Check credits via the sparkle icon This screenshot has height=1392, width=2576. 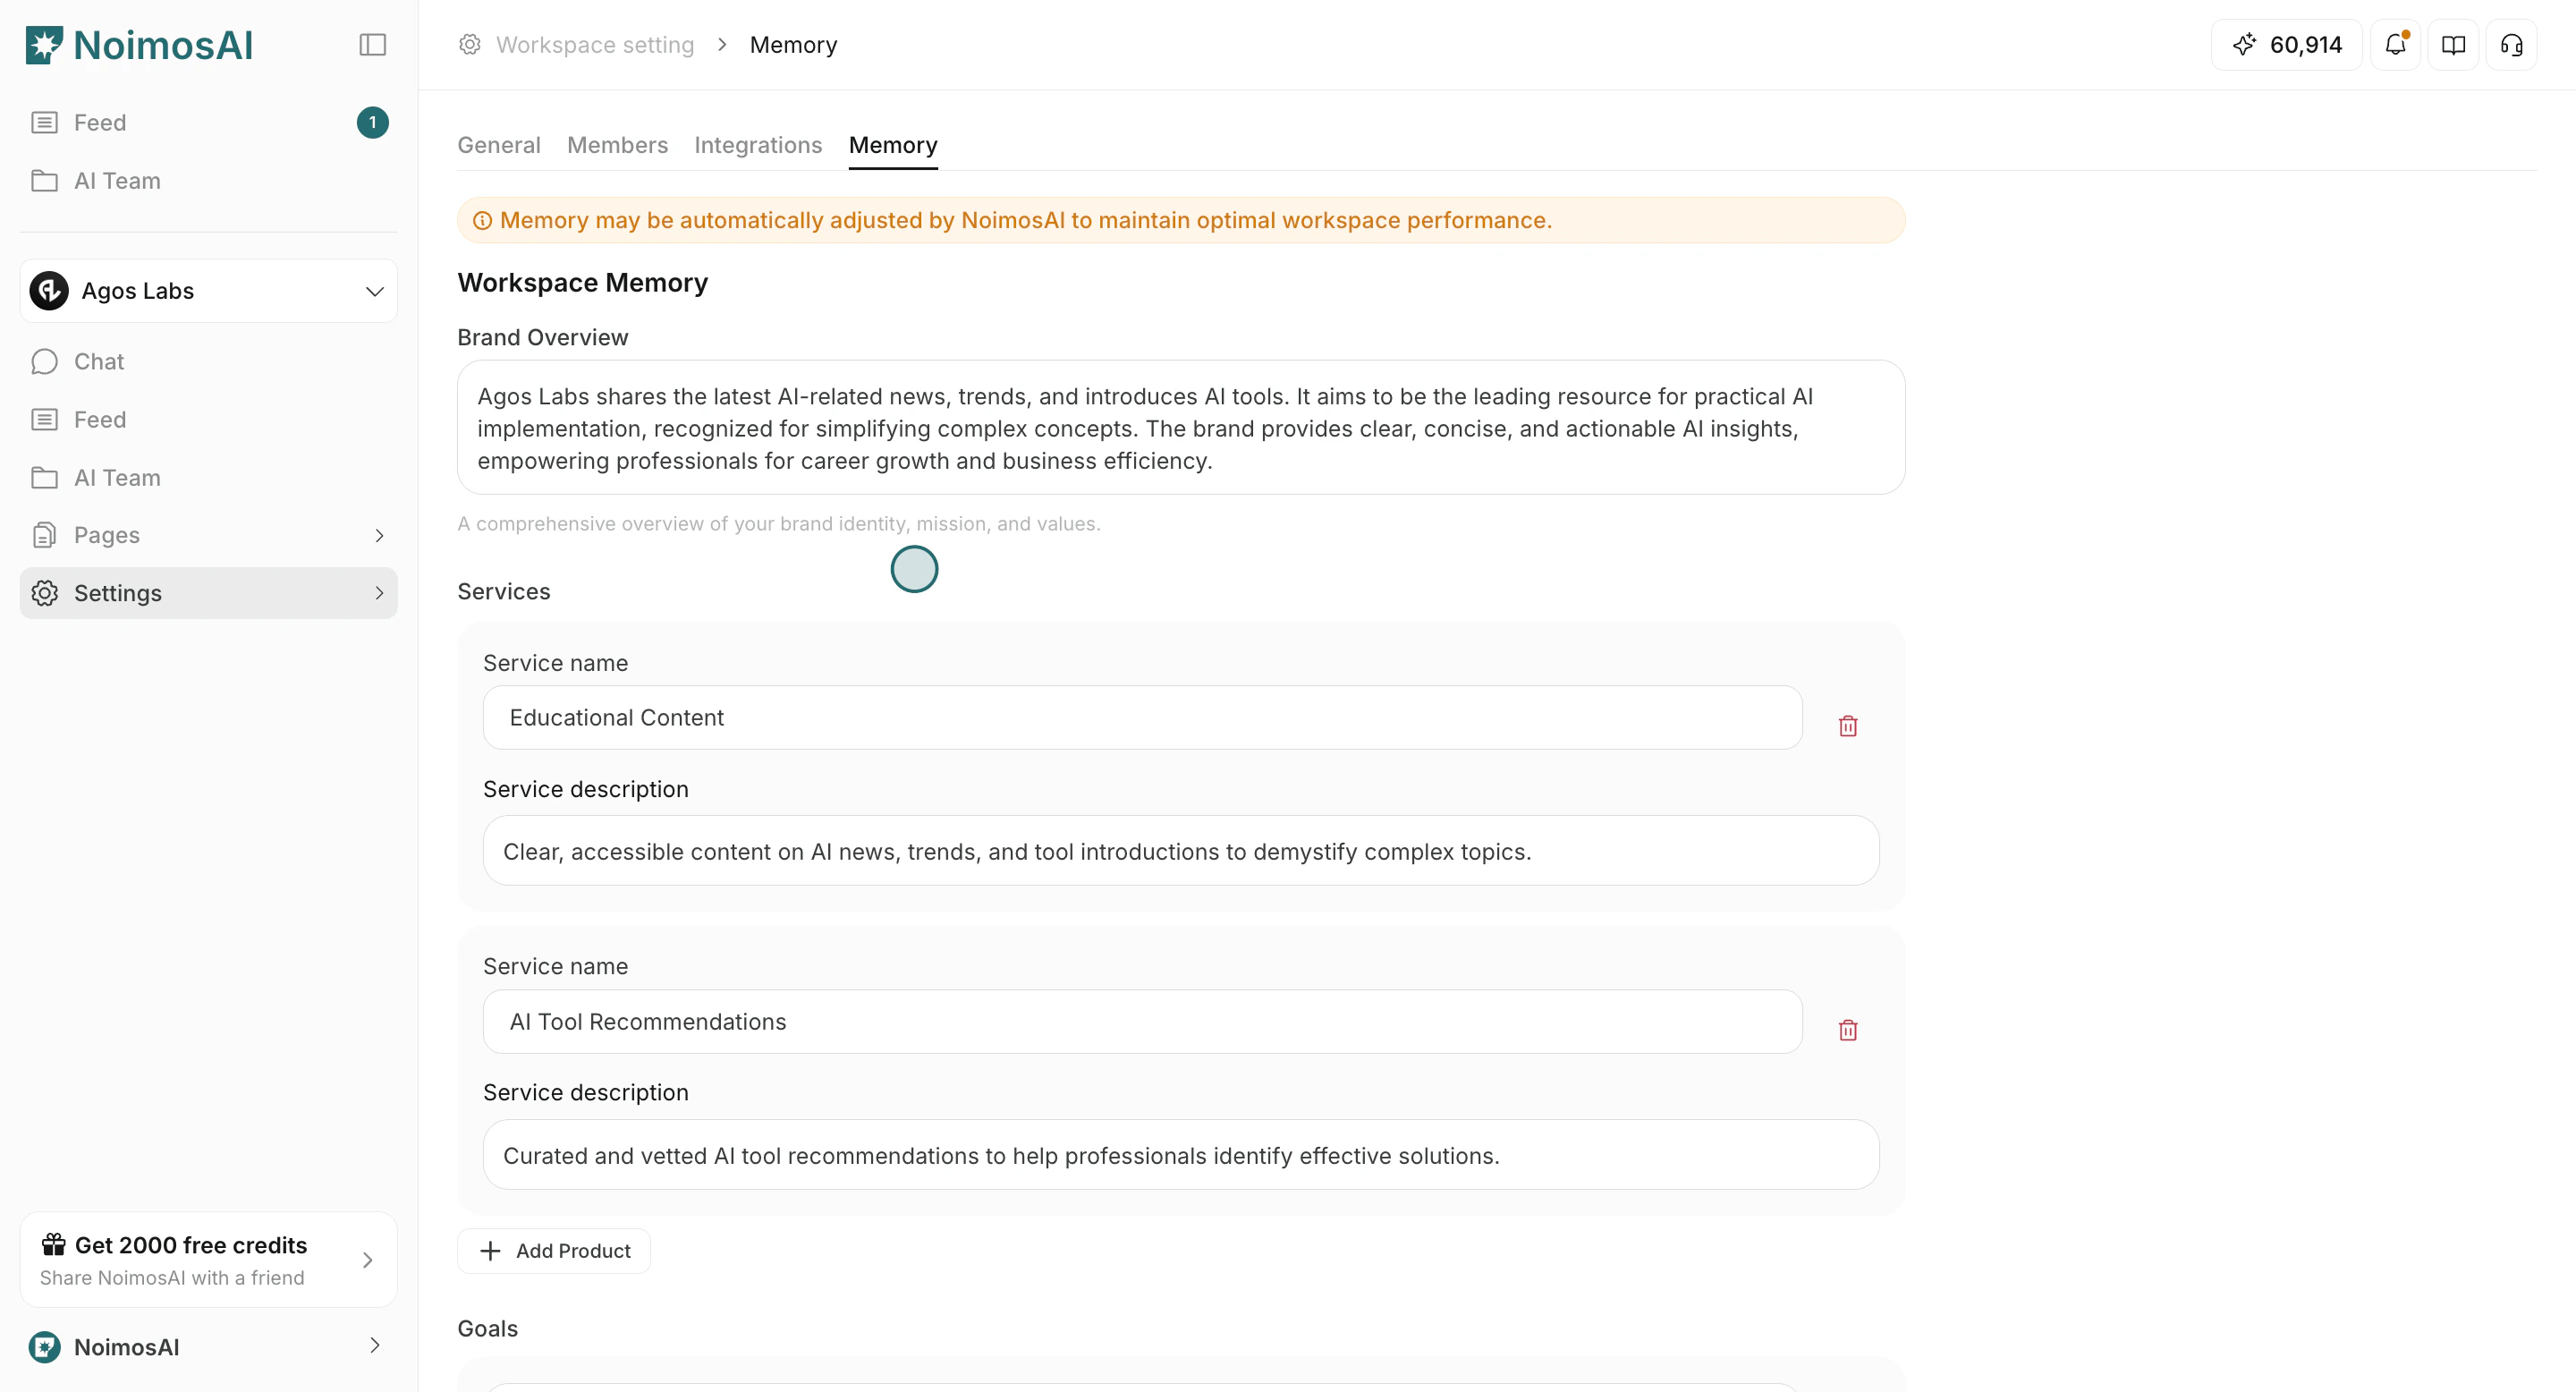(x=2286, y=44)
